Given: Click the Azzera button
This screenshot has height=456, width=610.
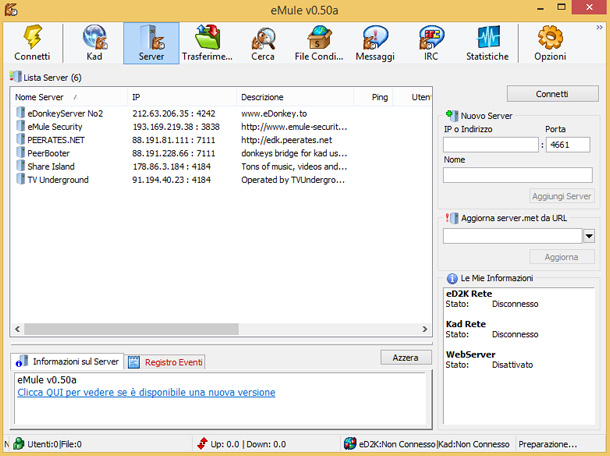Looking at the screenshot, I should [x=406, y=358].
